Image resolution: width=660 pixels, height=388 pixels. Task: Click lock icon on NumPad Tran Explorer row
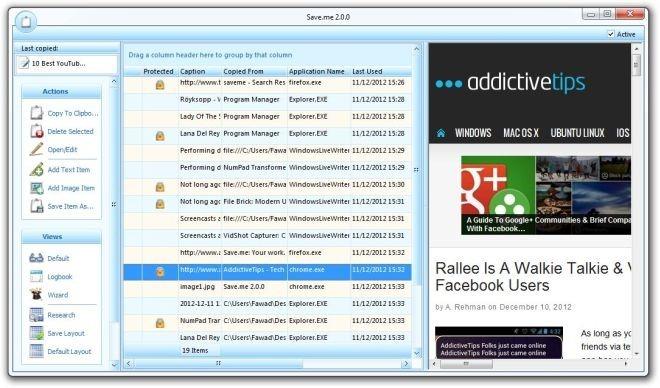(x=160, y=323)
